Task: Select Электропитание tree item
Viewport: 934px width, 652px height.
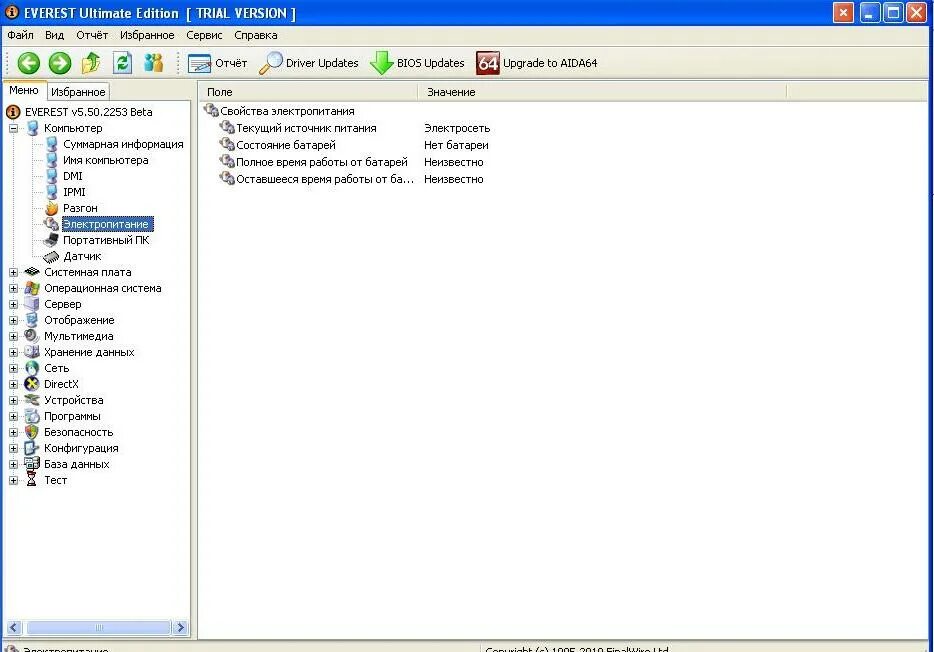Action: [x=107, y=224]
